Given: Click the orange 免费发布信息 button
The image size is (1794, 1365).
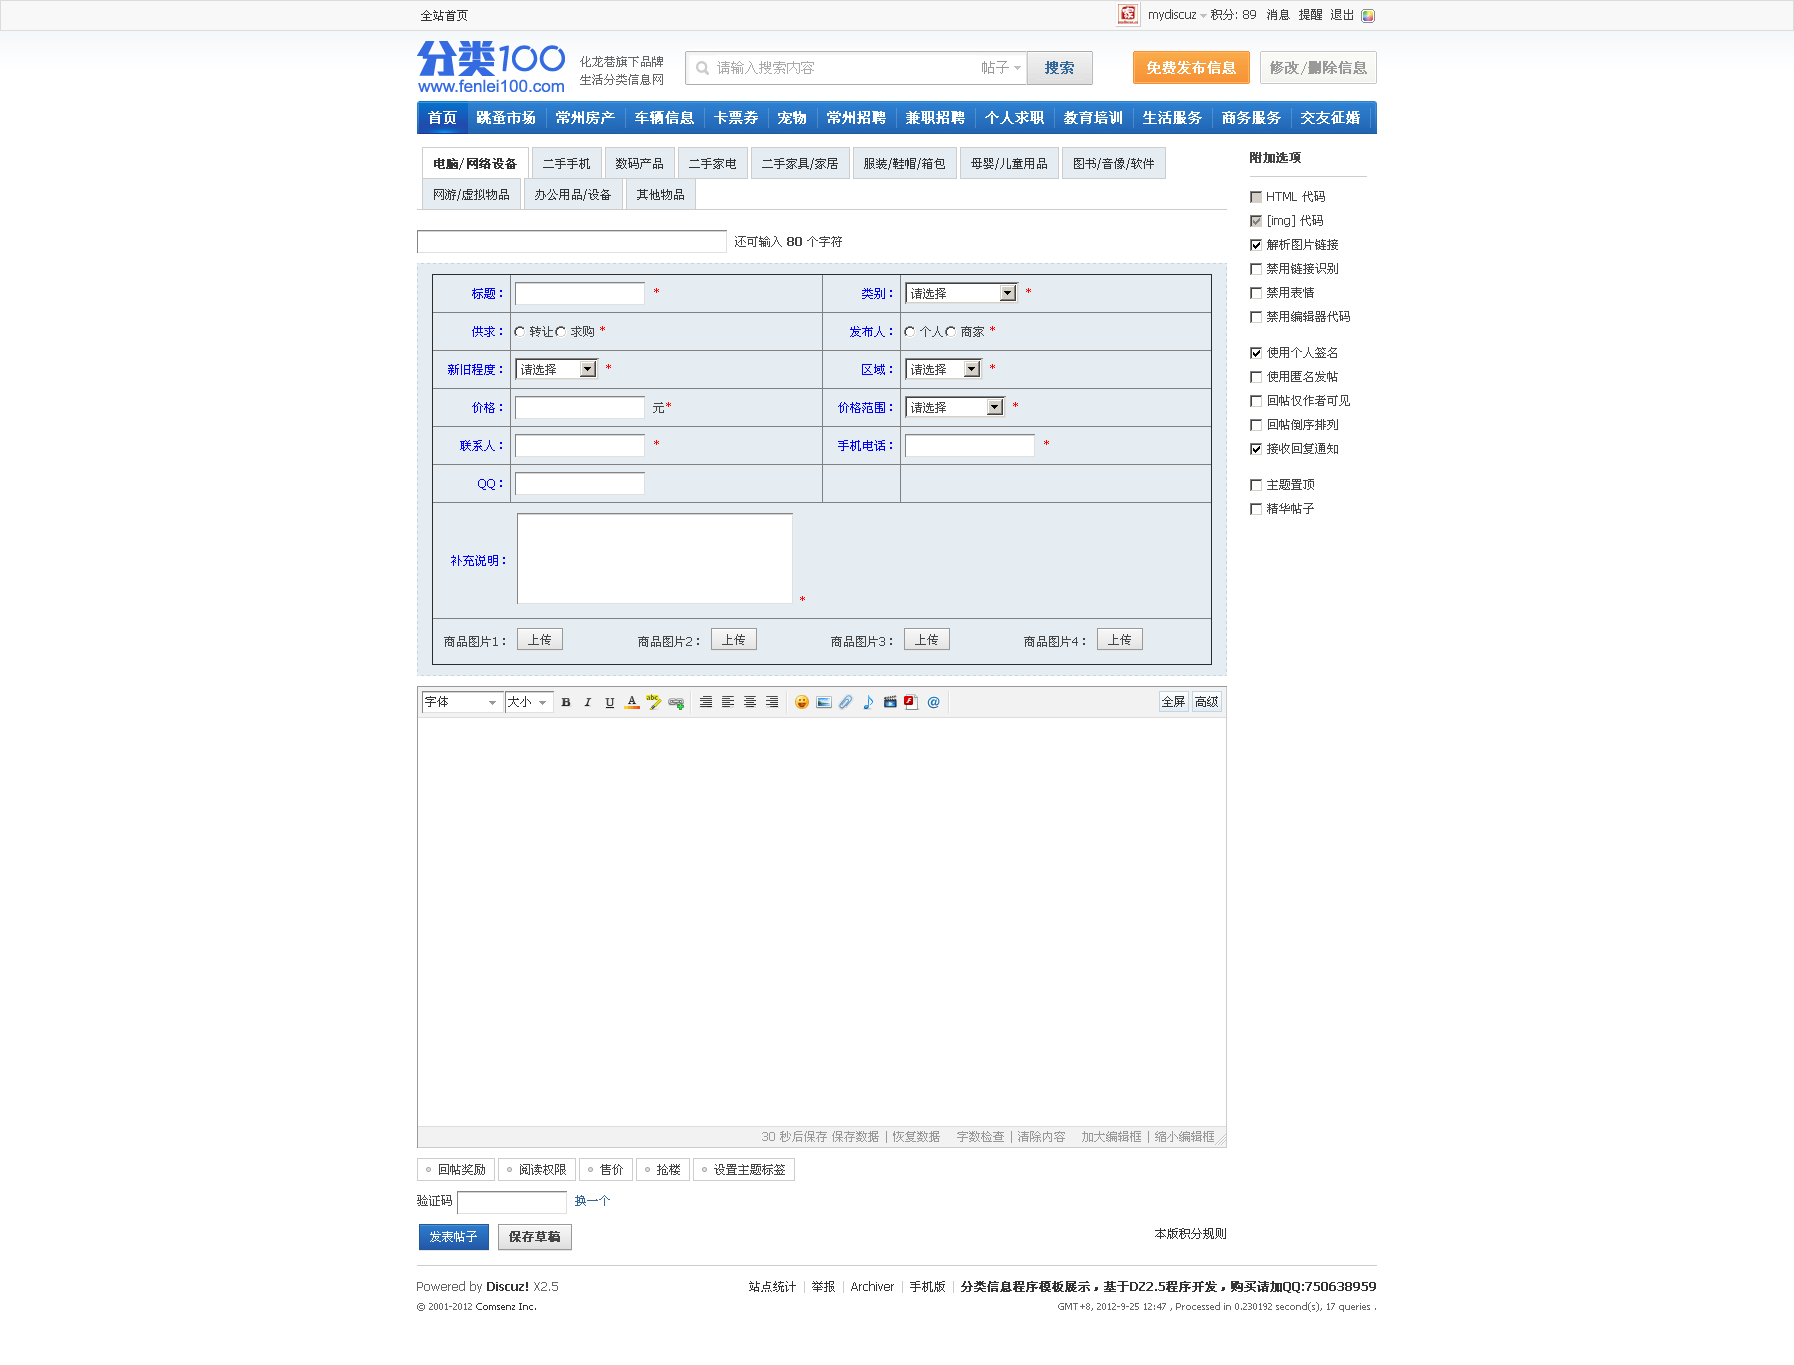Looking at the screenshot, I should [1191, 68].
